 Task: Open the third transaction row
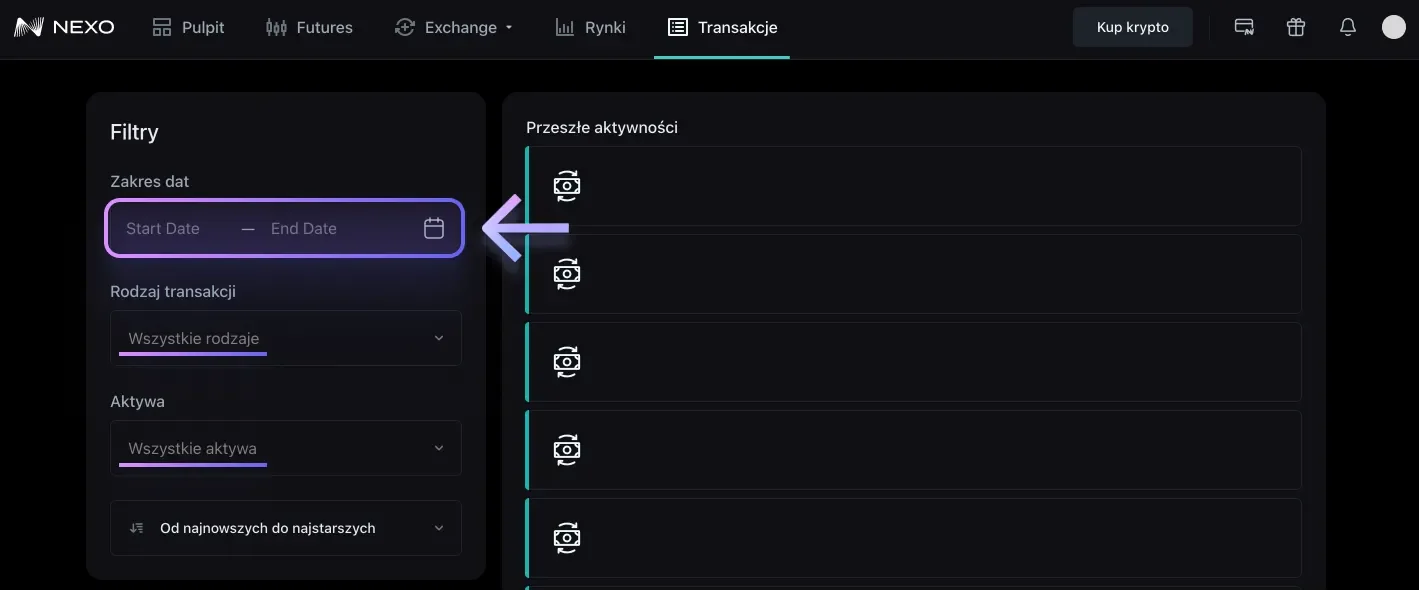coord(914,362)
